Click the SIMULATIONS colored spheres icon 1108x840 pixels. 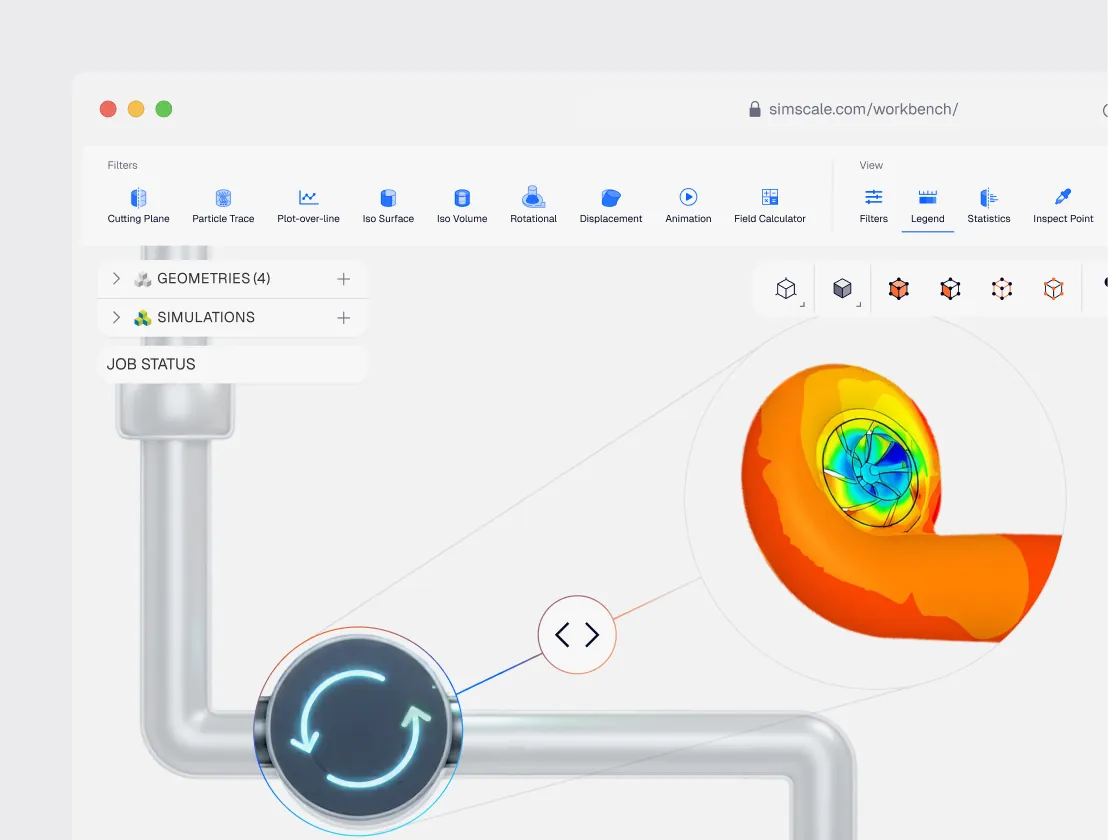coord(143,318)
